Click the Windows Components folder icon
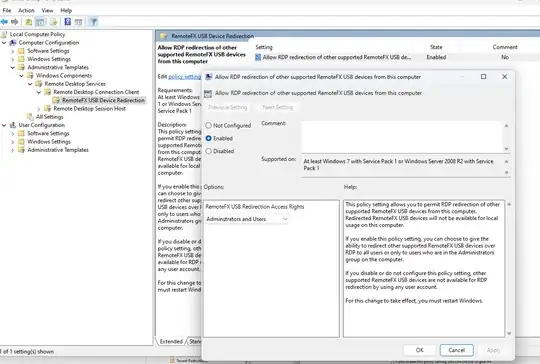 [x=30, y=75]
